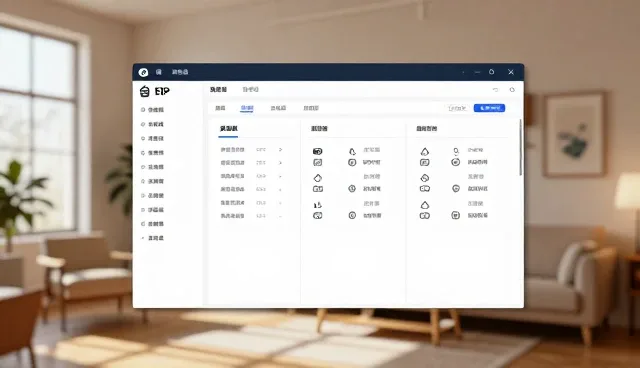This screenshot has width=640, height=368.
Task: Expand the chevron on the first list row
Action: pyautogui.click(x=280, y=150)
